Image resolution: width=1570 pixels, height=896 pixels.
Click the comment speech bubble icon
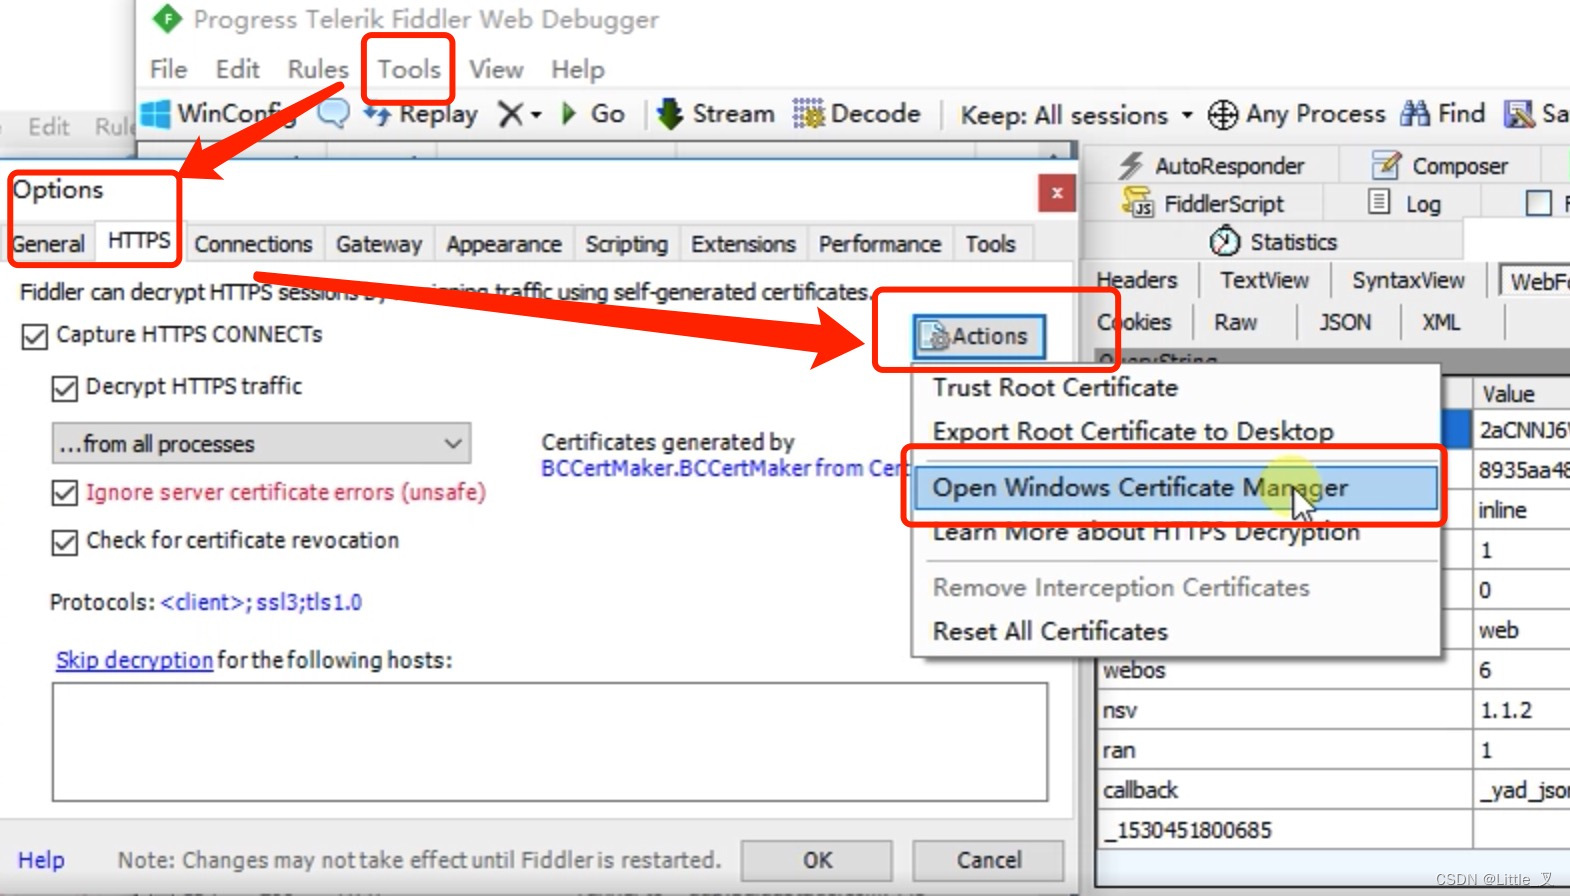(x=333, y=113)
